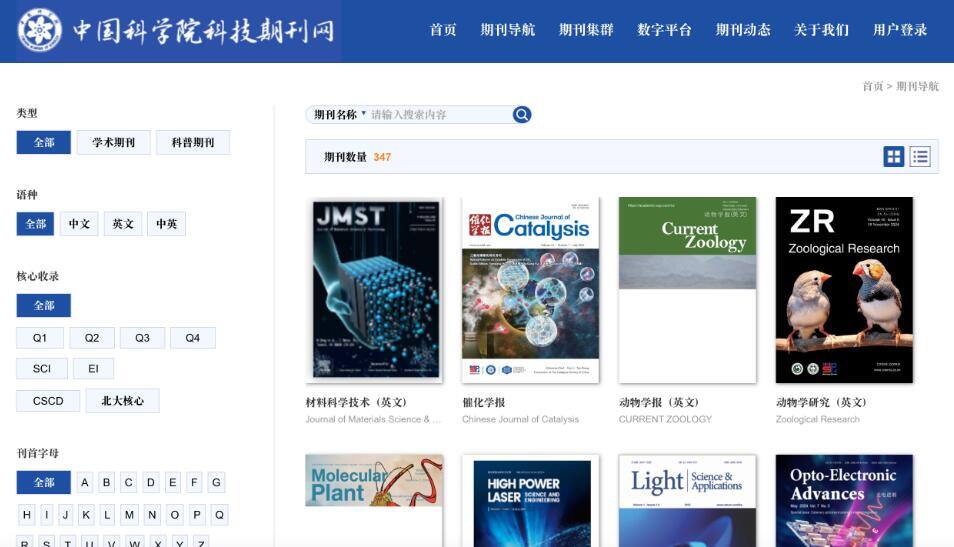Filter journals by letter A
Screen dimensions: 954x547
[85, 483]
